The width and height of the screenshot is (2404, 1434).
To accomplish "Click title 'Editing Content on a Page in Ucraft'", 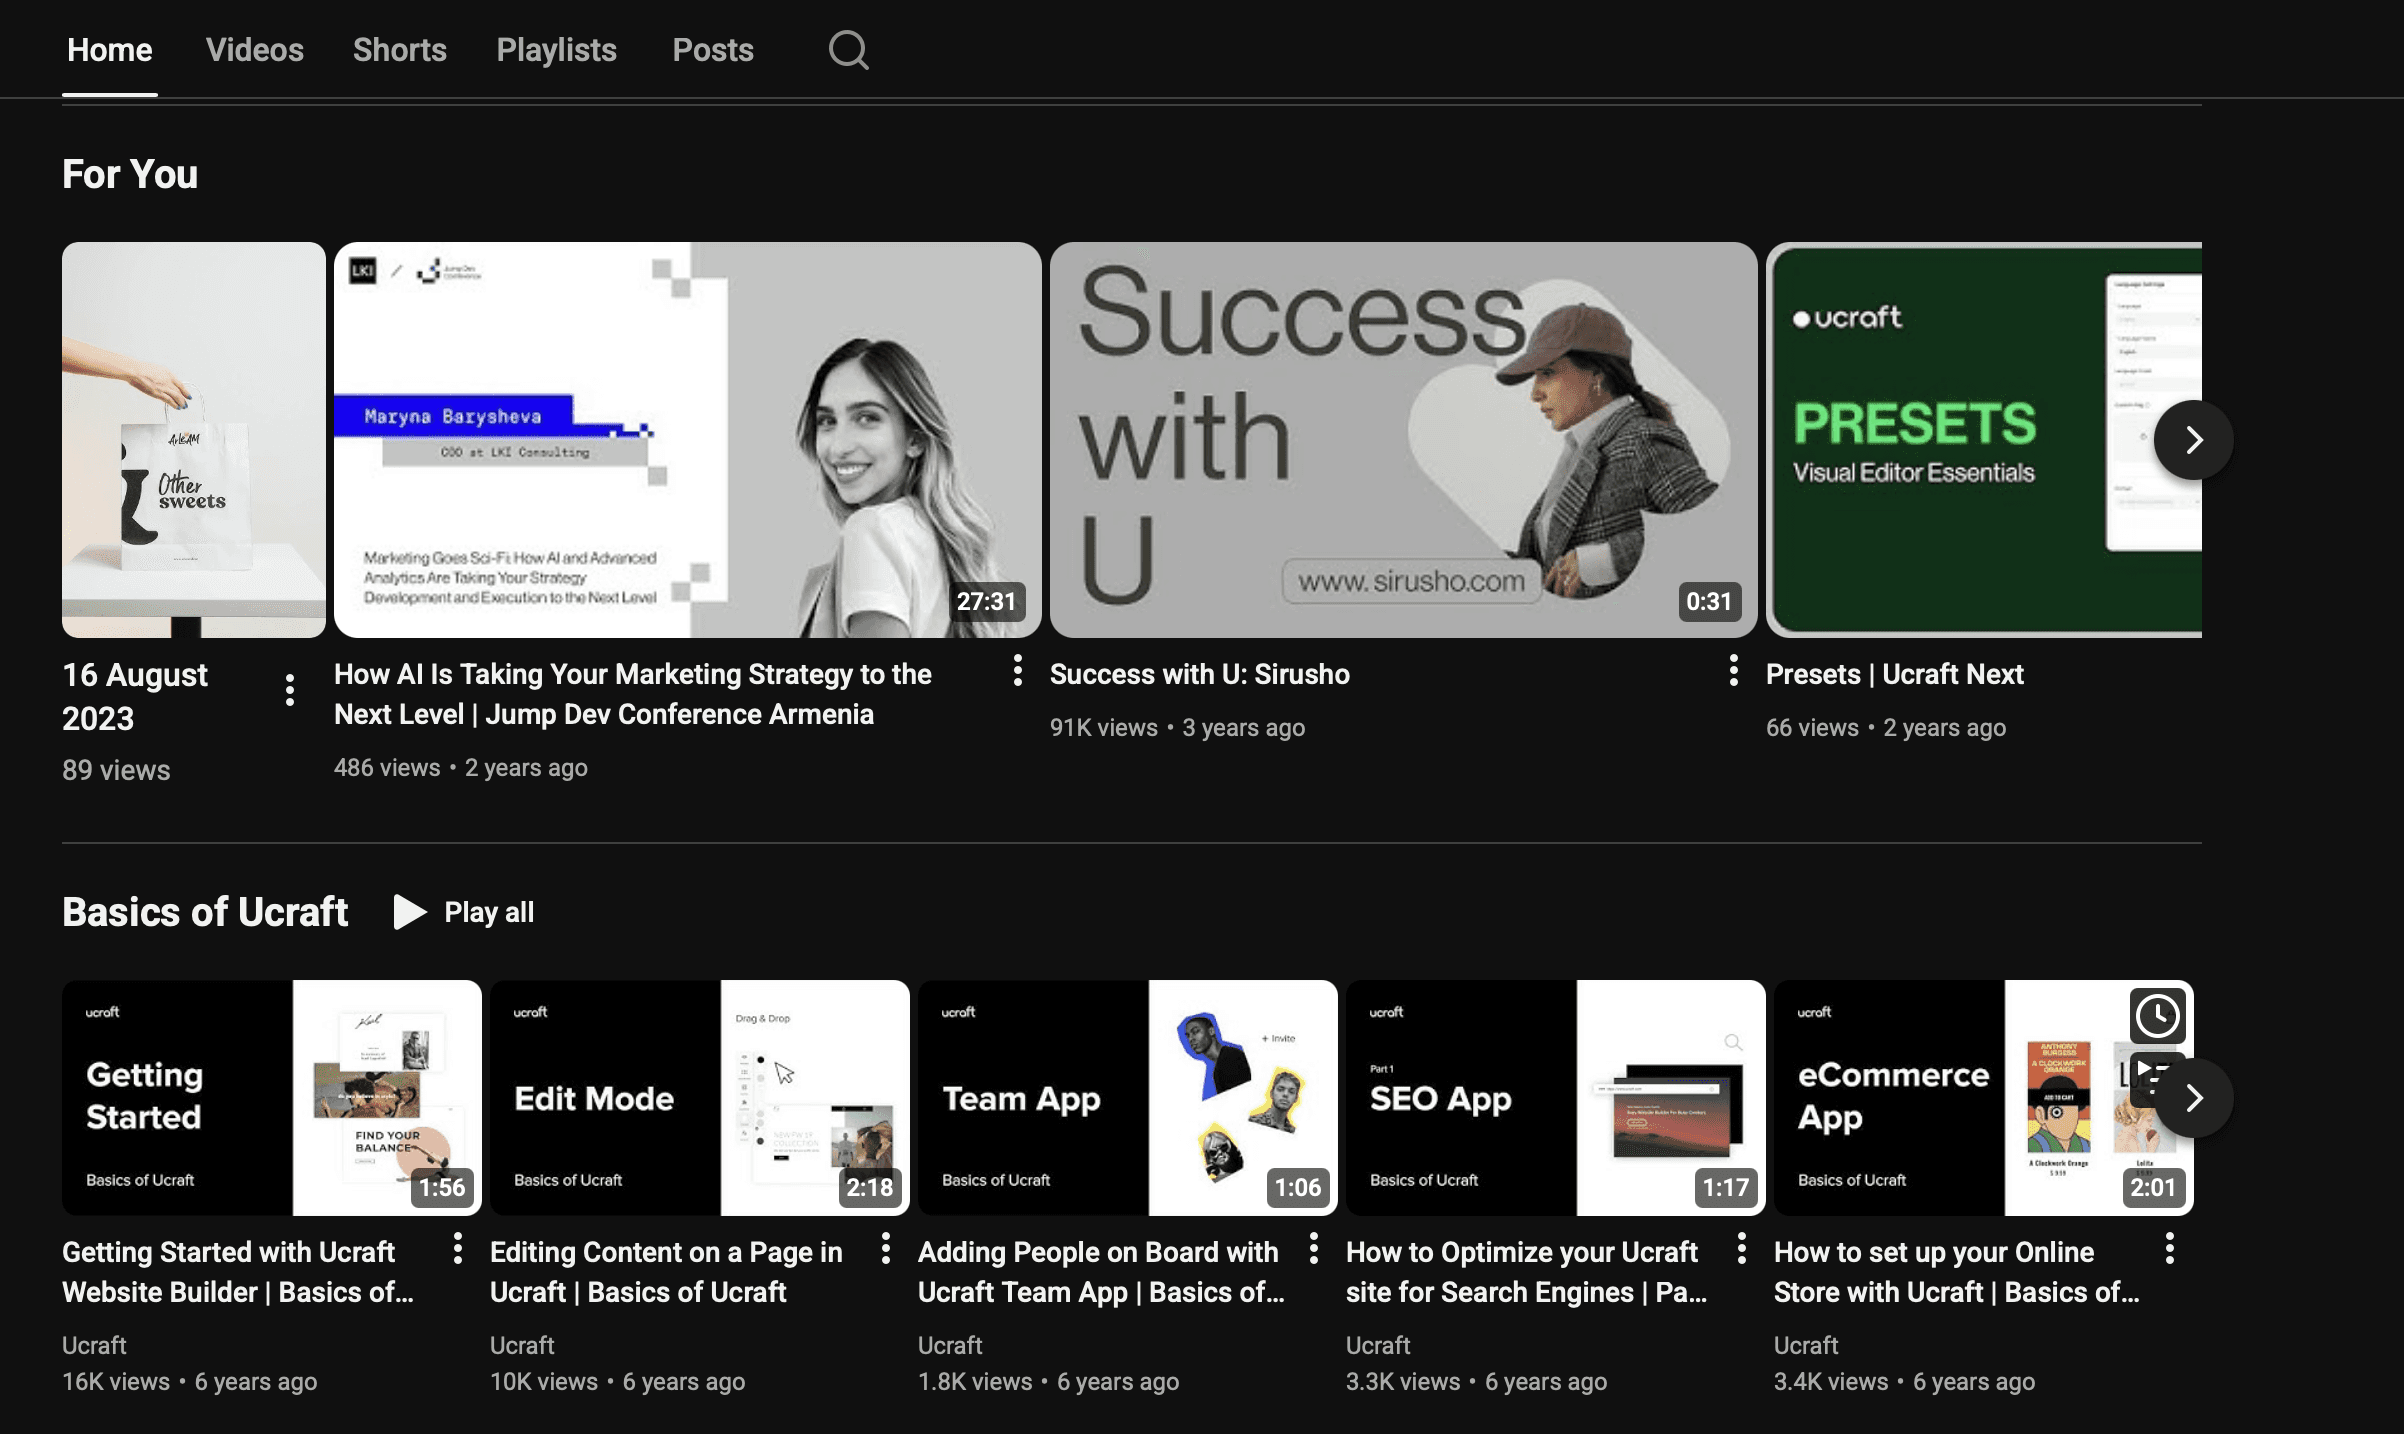I will click(666, 1272).
